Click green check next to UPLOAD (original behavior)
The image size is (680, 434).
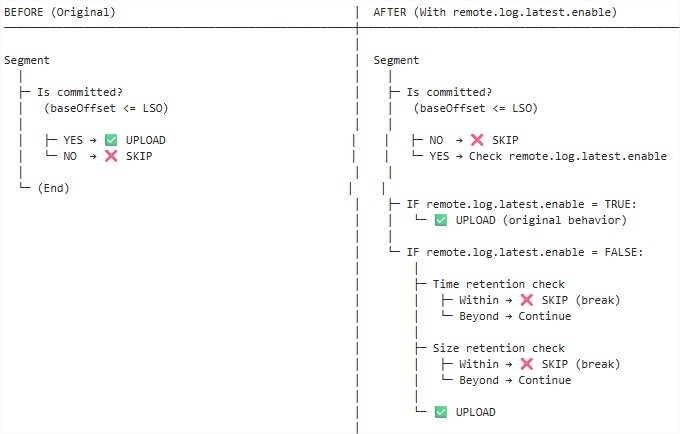point(441,220)
